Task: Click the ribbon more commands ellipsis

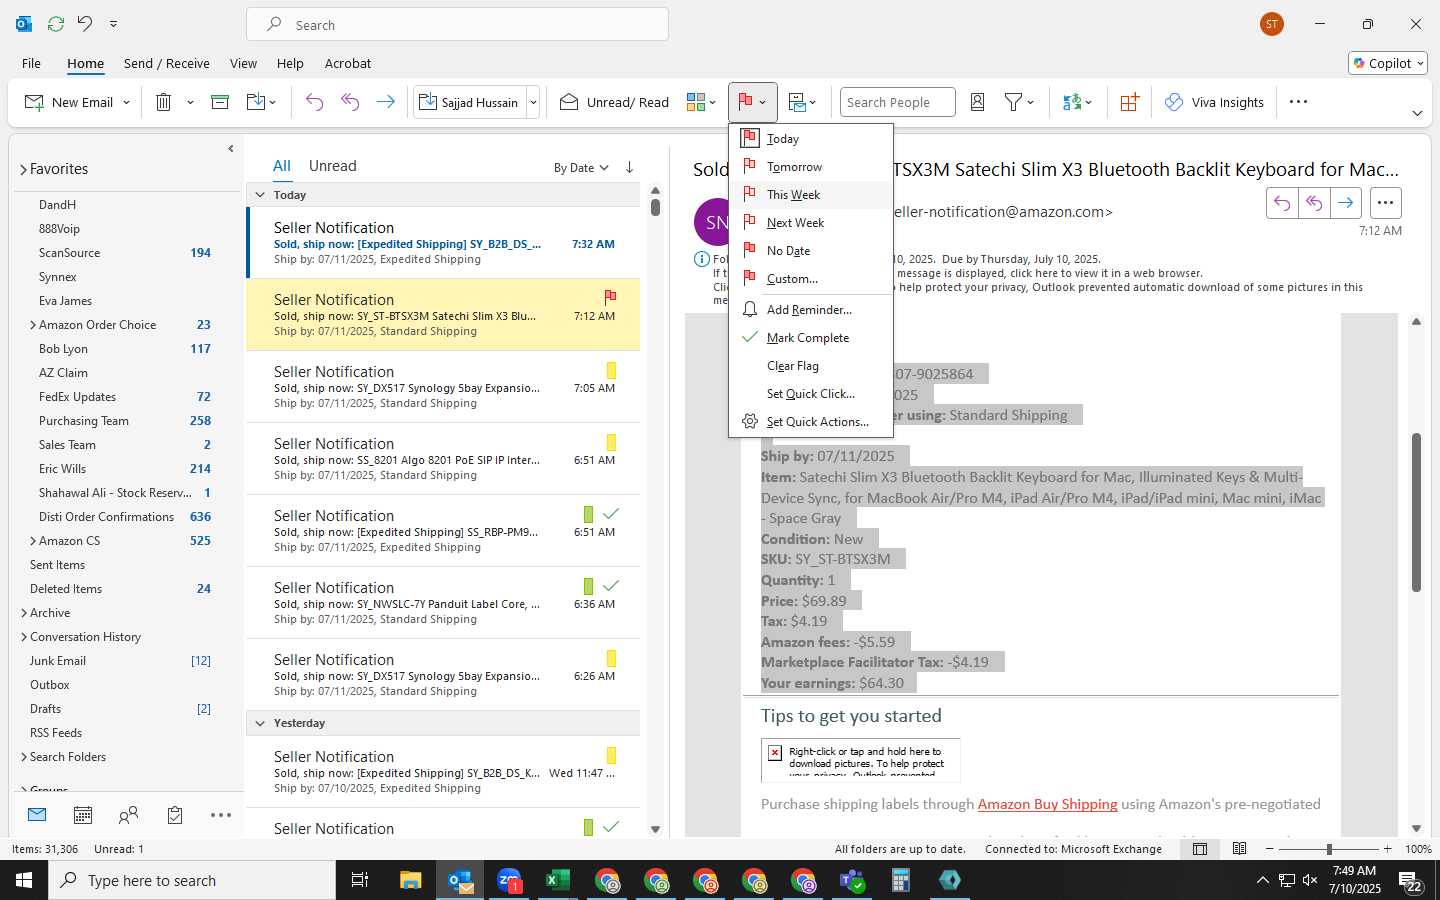Action: [x=1298, y=102]
